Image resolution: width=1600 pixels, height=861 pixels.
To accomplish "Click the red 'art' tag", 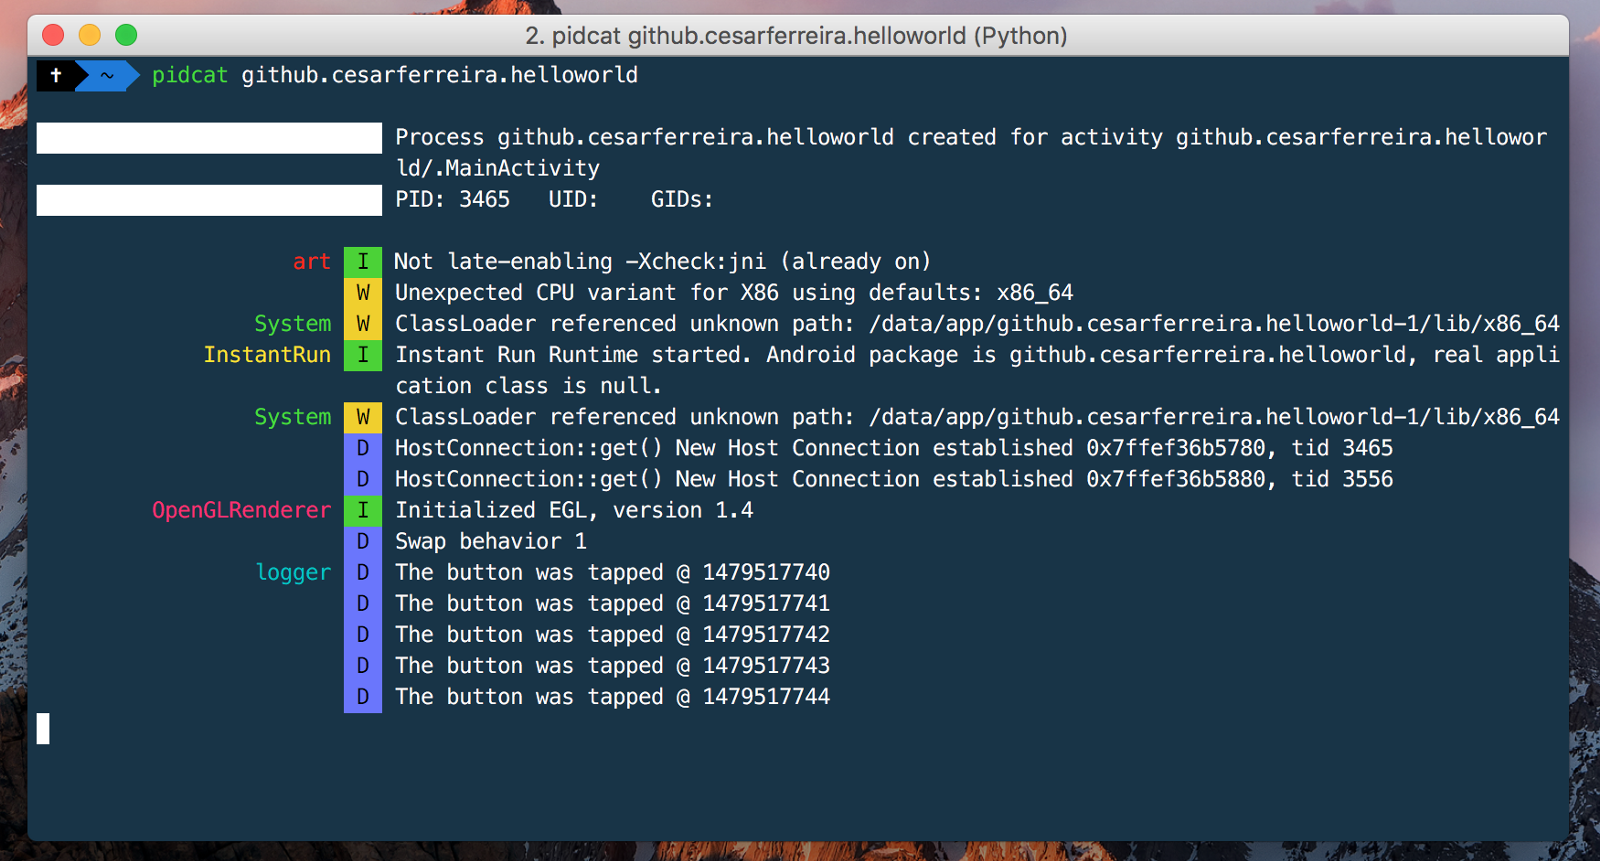I will point(312,261).
